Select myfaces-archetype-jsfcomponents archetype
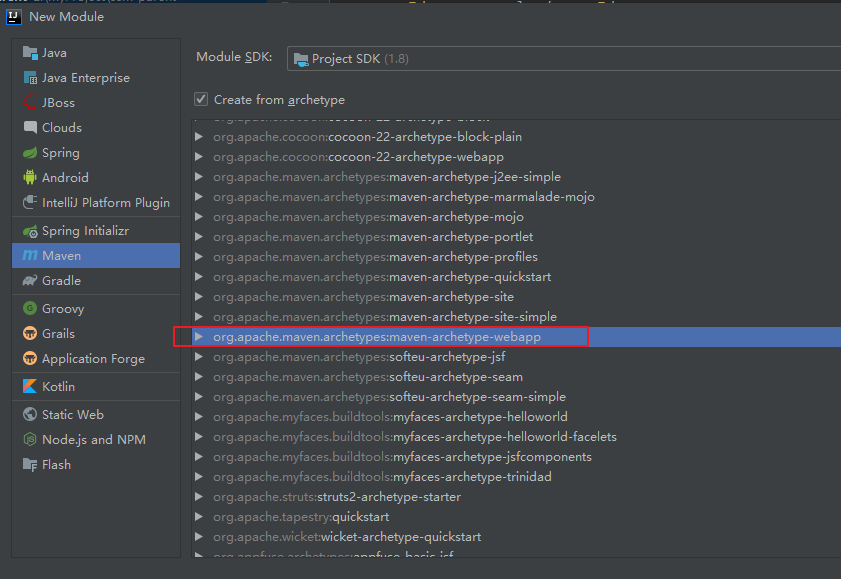This screenshot has height=579, width=841. click(516, 457)
